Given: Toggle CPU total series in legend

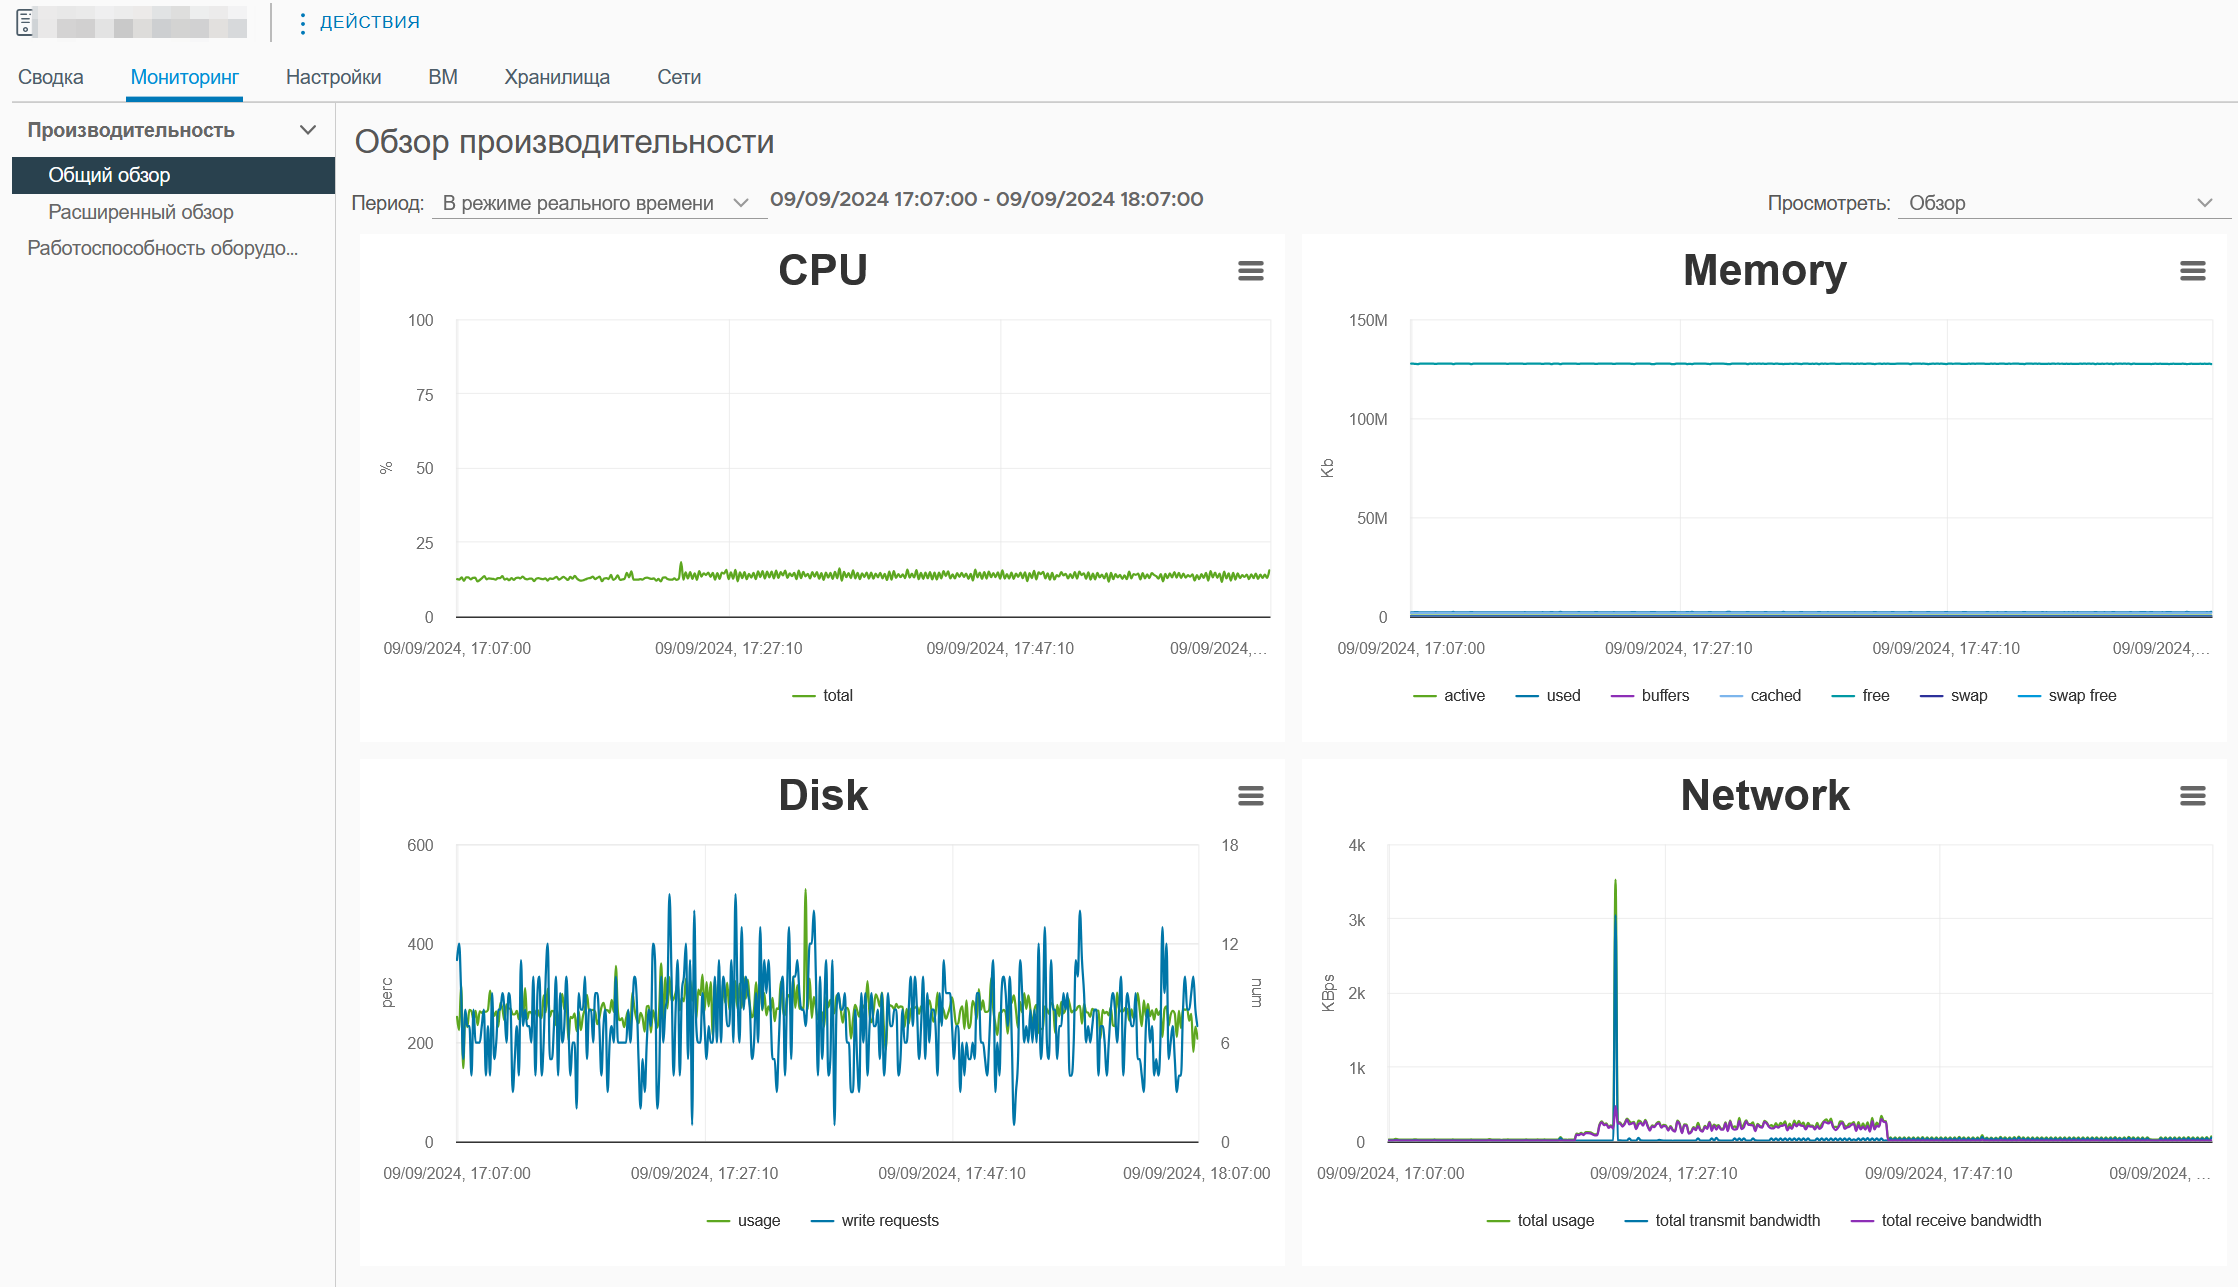Looking at the screenshot, I should point(823,695).
